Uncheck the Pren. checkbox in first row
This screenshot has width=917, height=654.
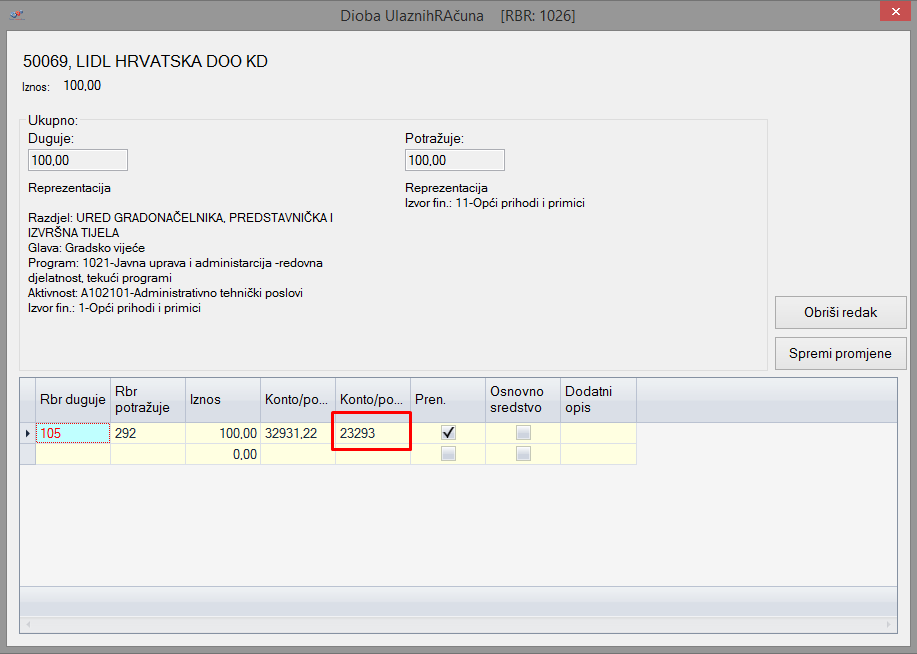pos(448,433)
